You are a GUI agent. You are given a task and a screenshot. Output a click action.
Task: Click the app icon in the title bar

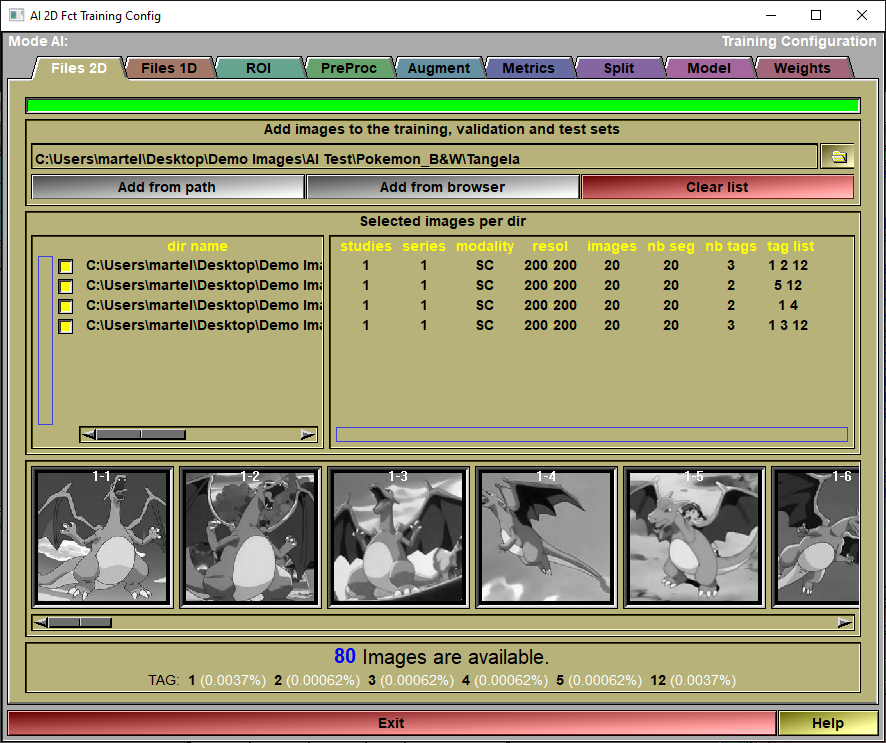click(16, 15)
